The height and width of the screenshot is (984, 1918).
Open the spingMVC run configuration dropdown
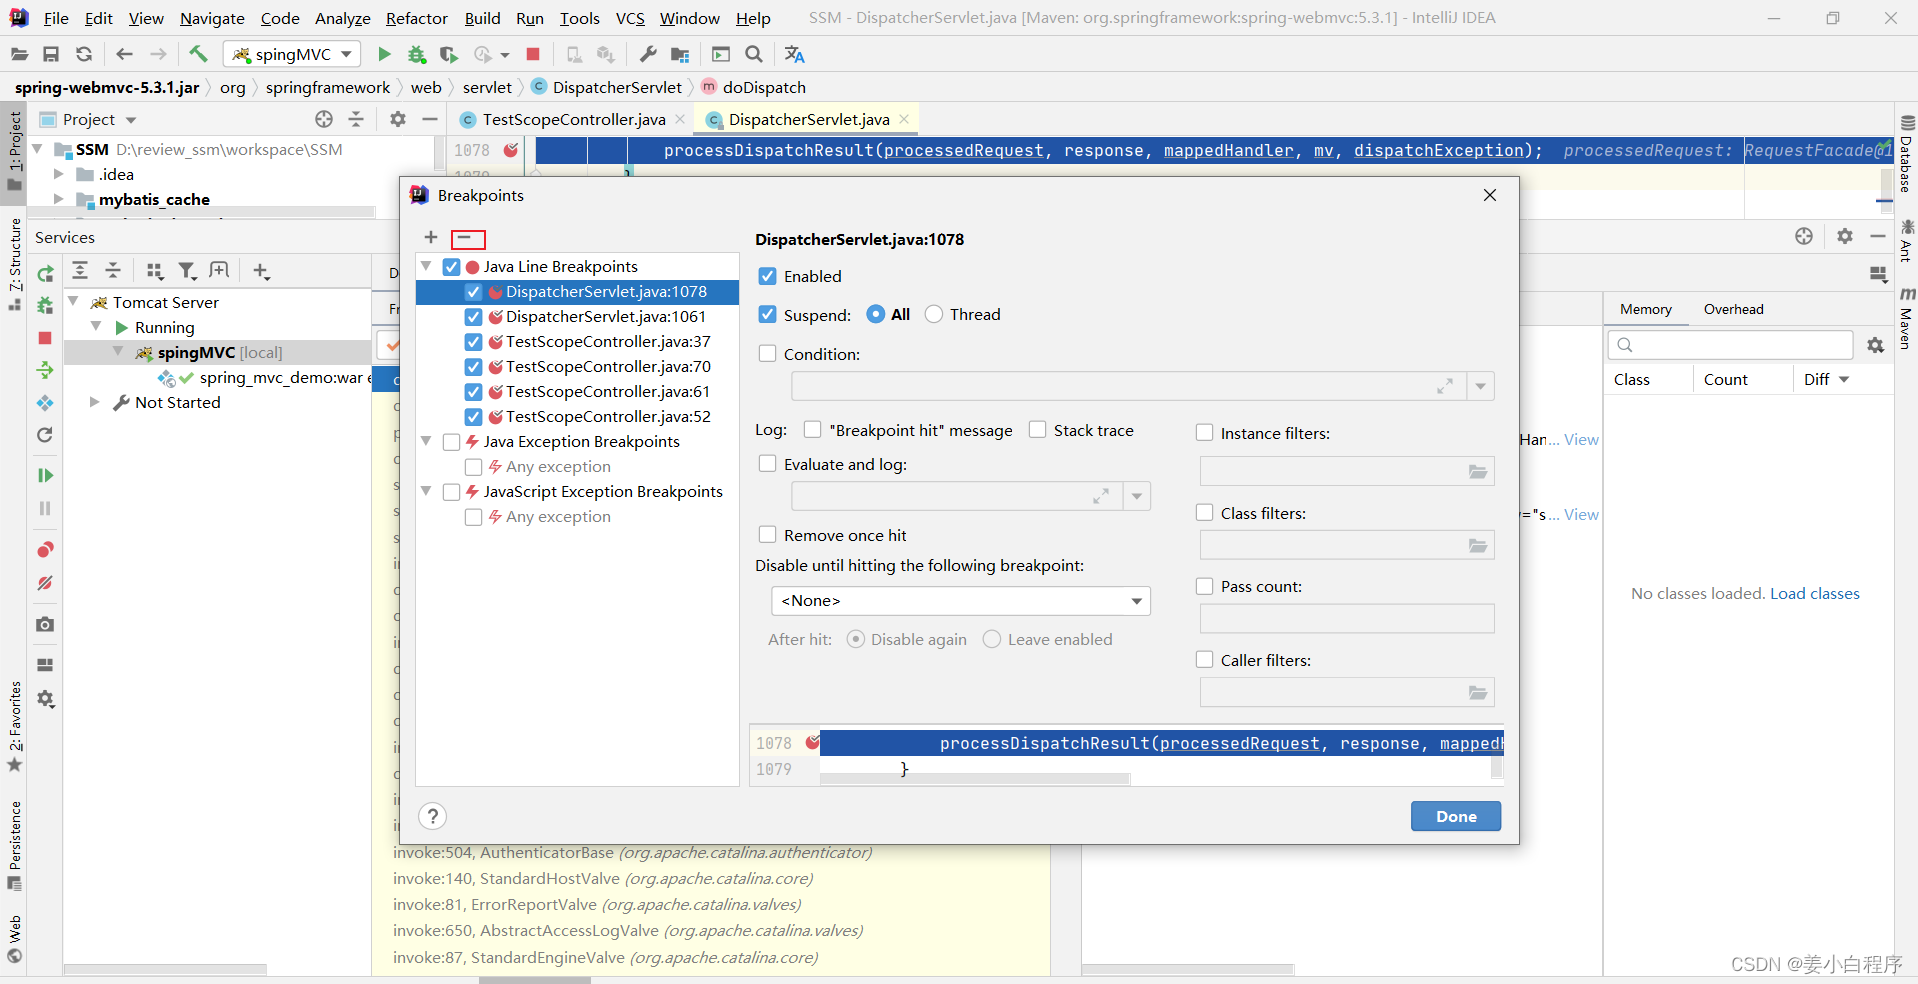[x=292, y=54]
